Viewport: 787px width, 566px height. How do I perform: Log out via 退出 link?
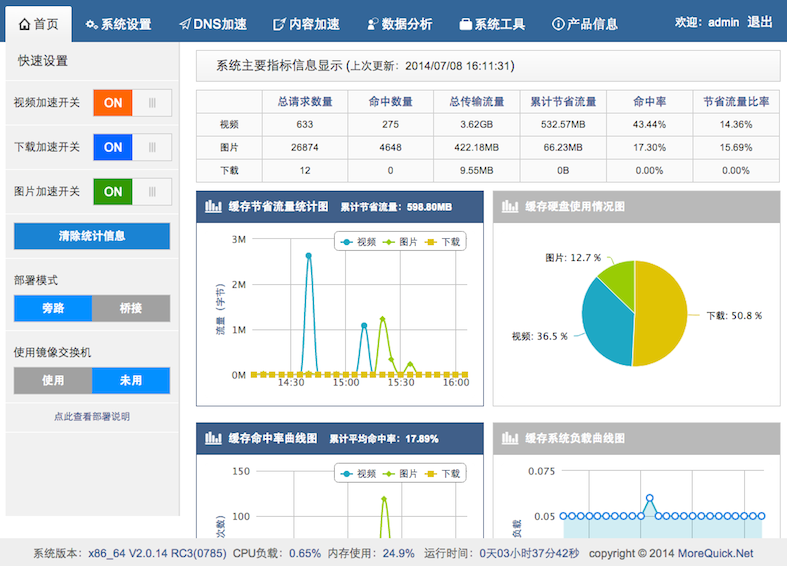(759, 23)
